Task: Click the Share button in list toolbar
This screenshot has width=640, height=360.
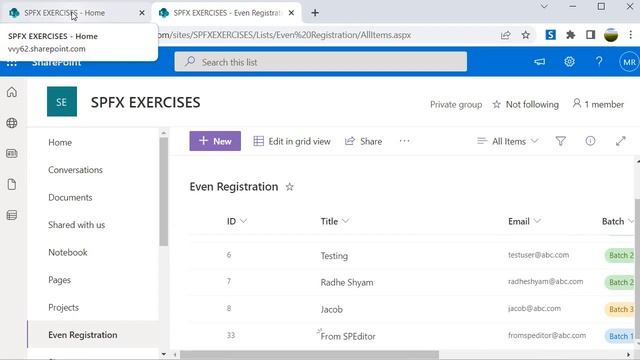Action: point(364,141)
